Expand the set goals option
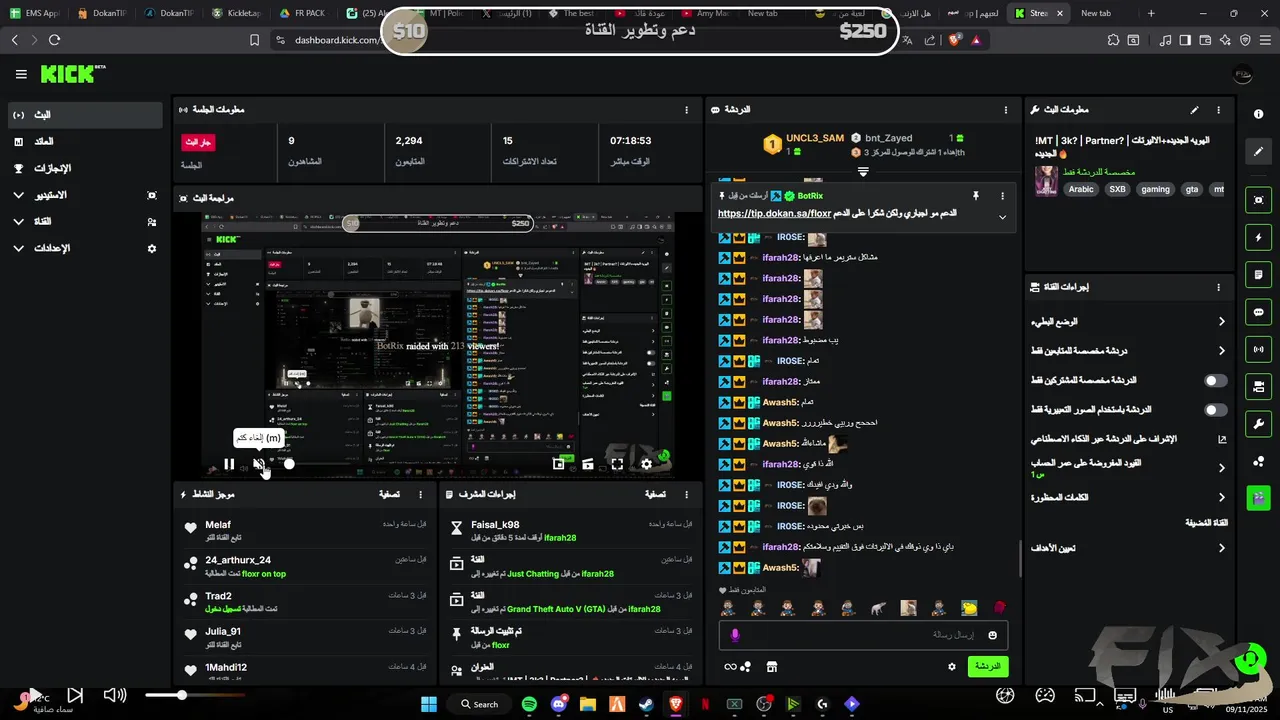Image resolution: width=1280 pixels, height=720 pixels. [x=1221, y=548]
